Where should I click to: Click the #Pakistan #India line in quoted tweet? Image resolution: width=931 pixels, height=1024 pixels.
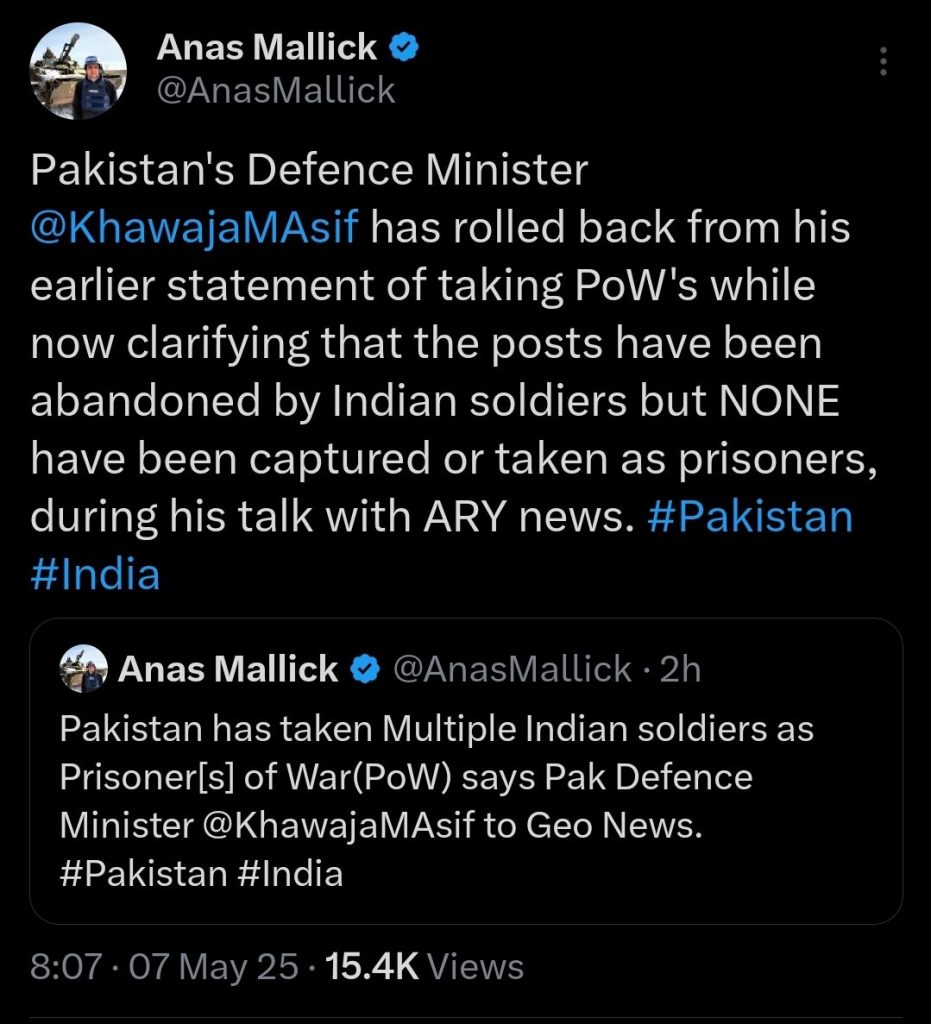coord(202,873)
